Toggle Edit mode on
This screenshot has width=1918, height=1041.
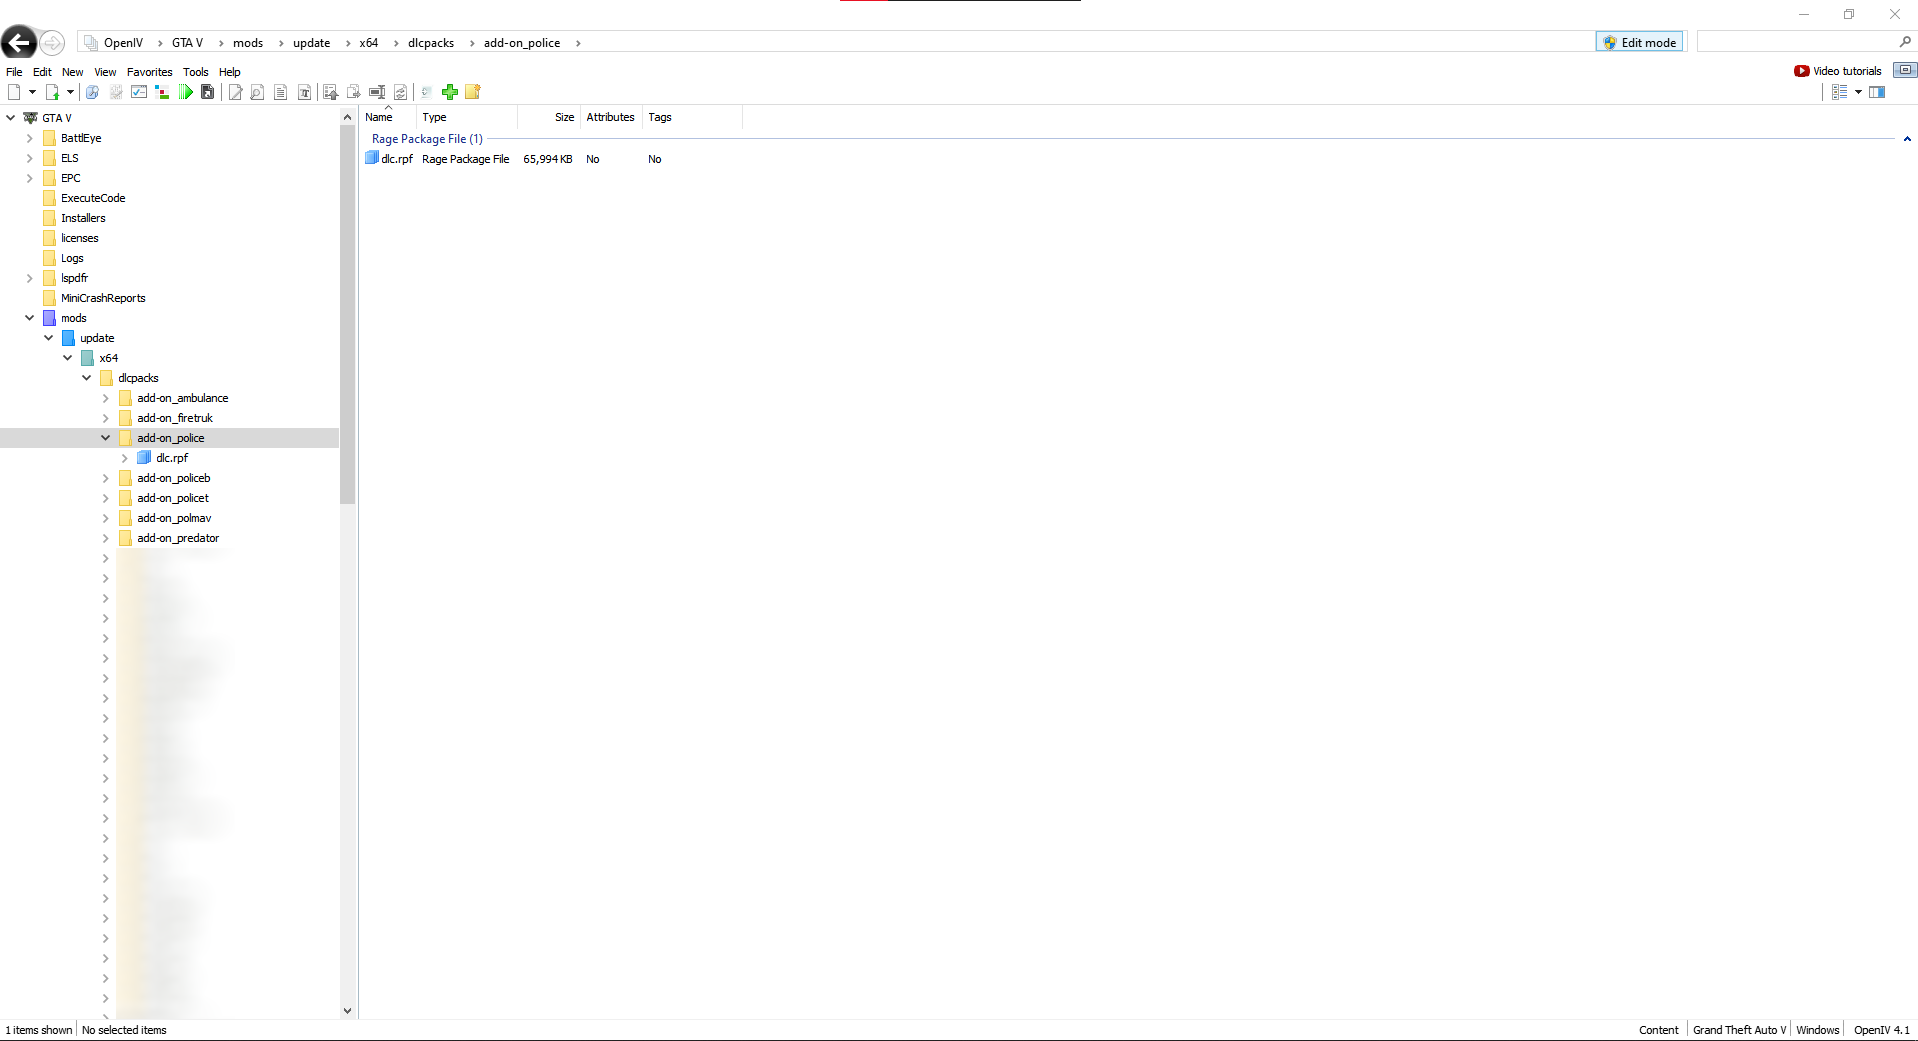pyautogui.click(x=1639, y=42)
